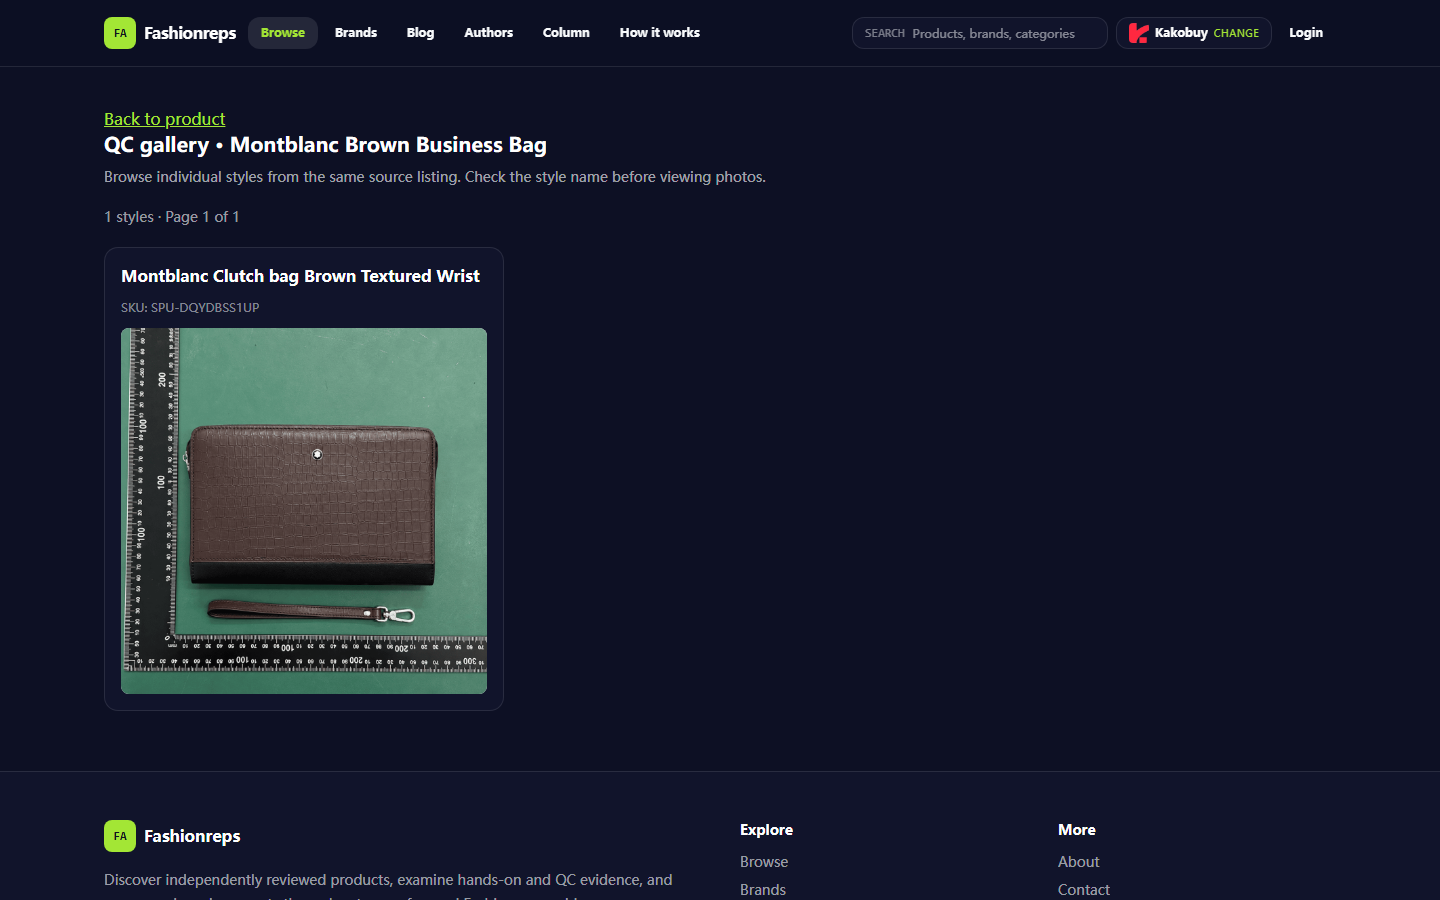Focus the Products, brands, categories search field
The width and height of the screenshot is (1440, 900).
point(980,33)
